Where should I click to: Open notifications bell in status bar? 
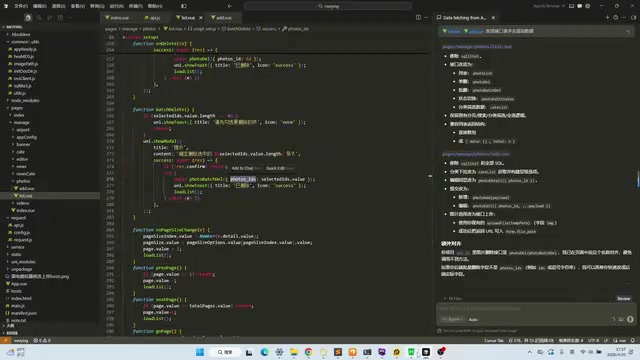633,340
